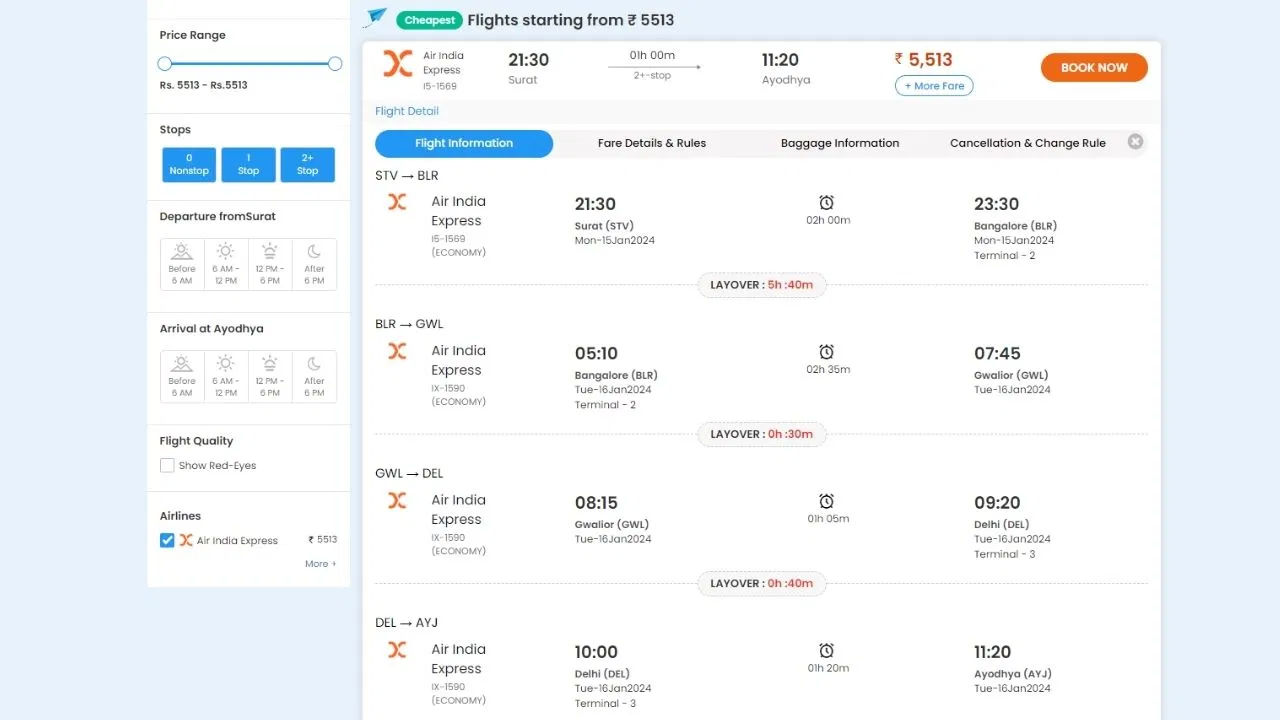Click the ₹ 5,513 fare price
This screenshot has height=720, width=1280.
click(923, 59)
